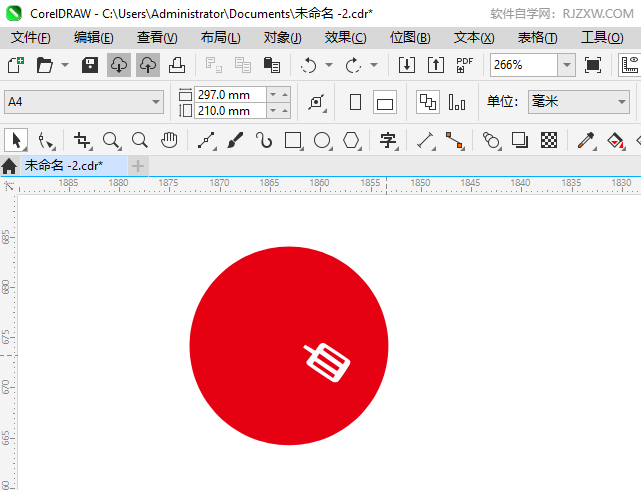Click the 266% zoom level field
The width and height of the screenshot is (641, 490).
point(524,65)
